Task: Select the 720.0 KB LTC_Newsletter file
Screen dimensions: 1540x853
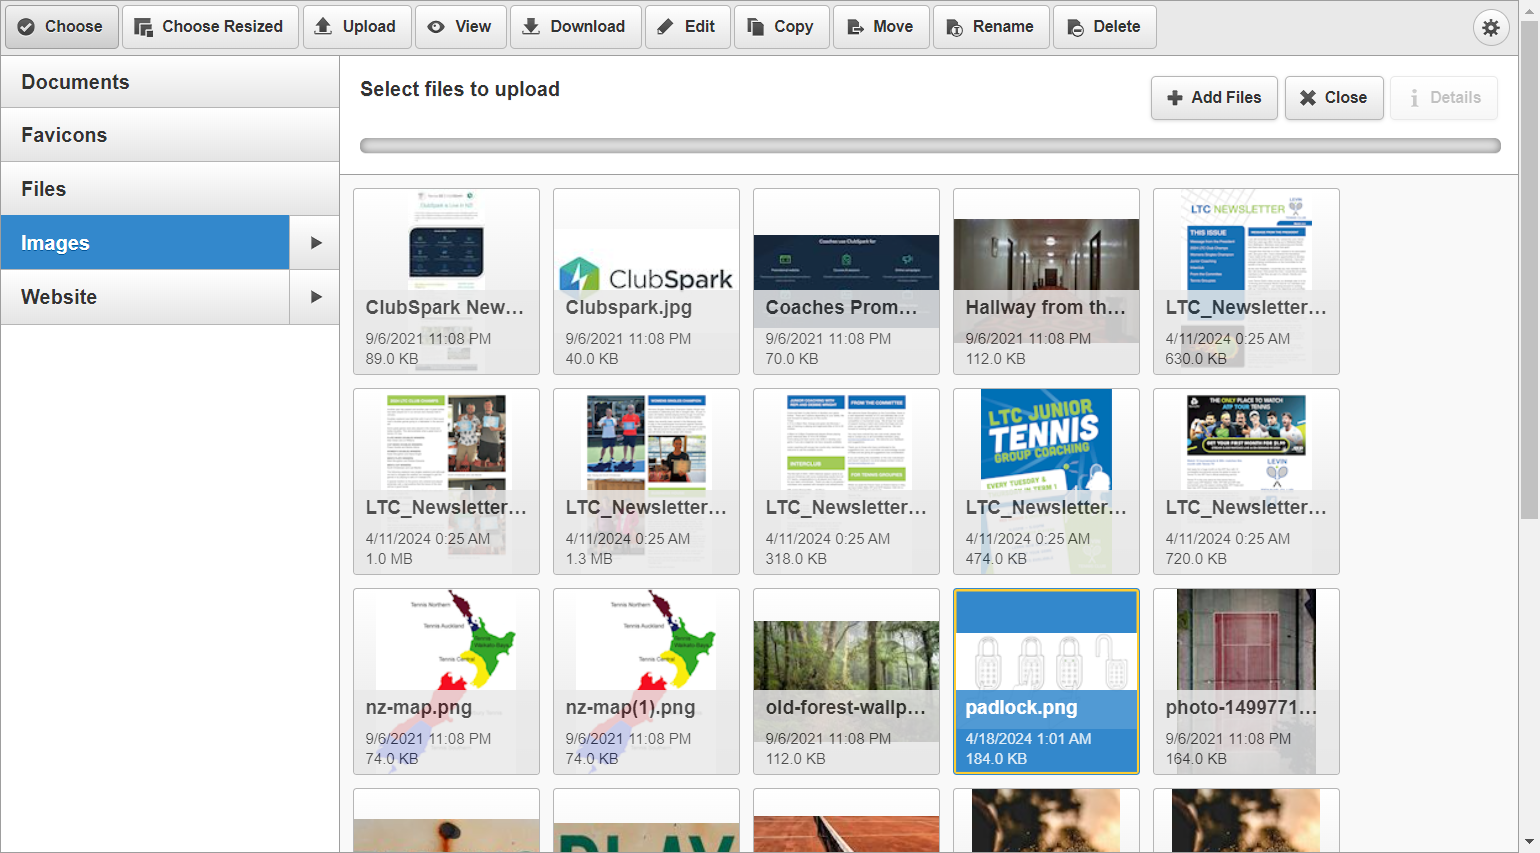Action: [x=1246, y=481]
